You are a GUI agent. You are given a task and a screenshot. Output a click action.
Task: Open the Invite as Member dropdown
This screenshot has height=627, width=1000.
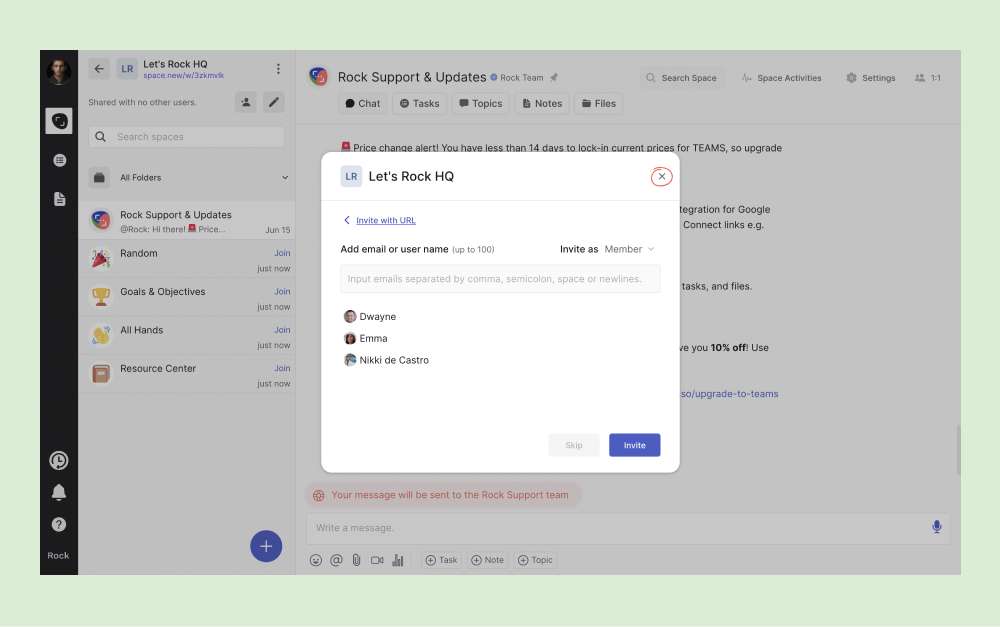[x=629, y=249]
